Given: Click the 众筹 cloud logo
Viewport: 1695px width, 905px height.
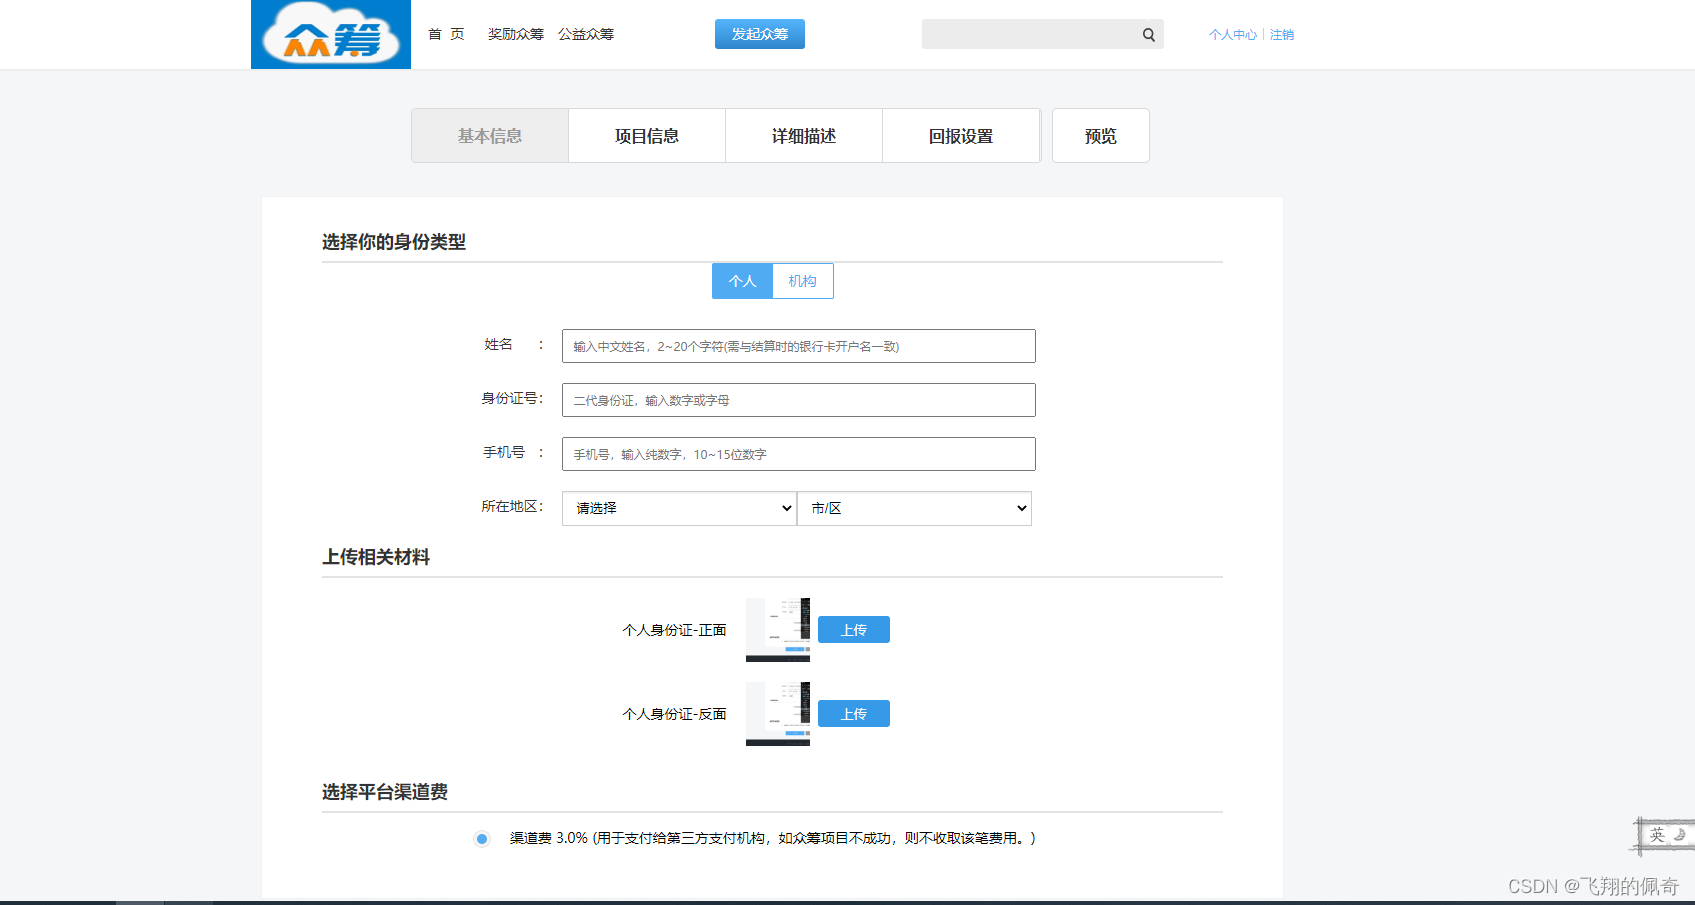Looking at the screenshot, I should click(x=331, y=34).
